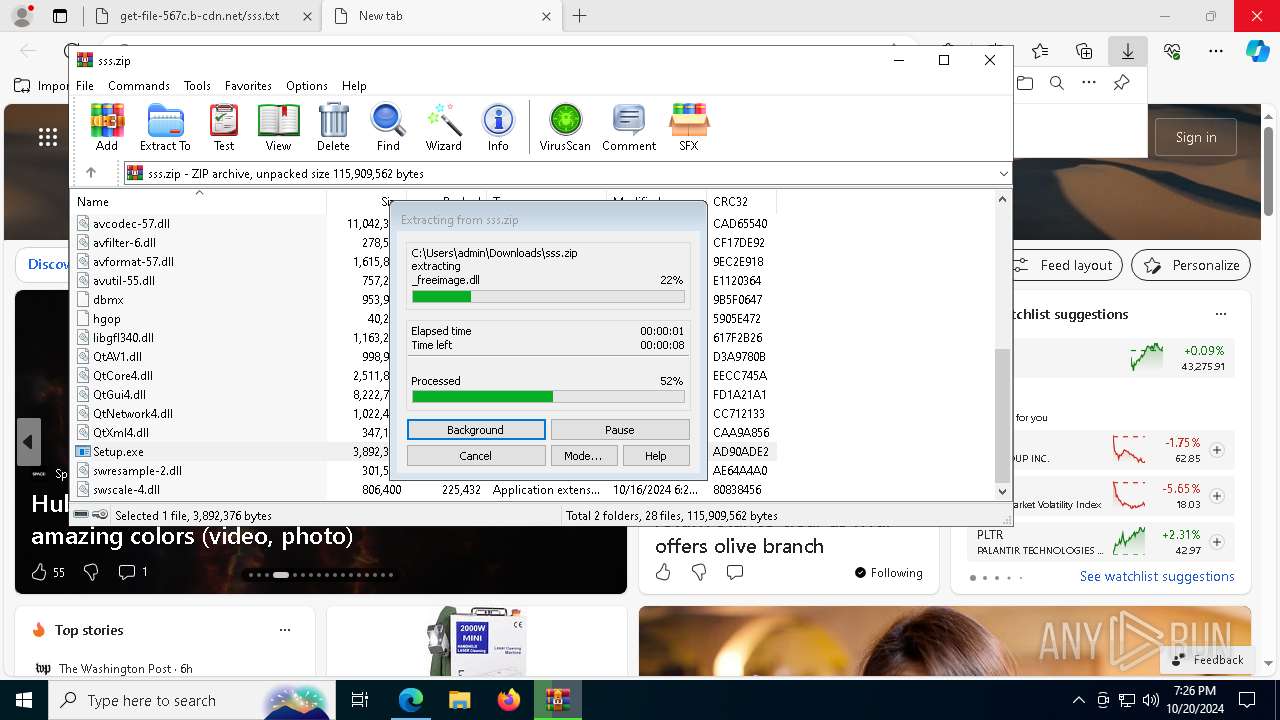Open the Find tool

tap(388, 127)
